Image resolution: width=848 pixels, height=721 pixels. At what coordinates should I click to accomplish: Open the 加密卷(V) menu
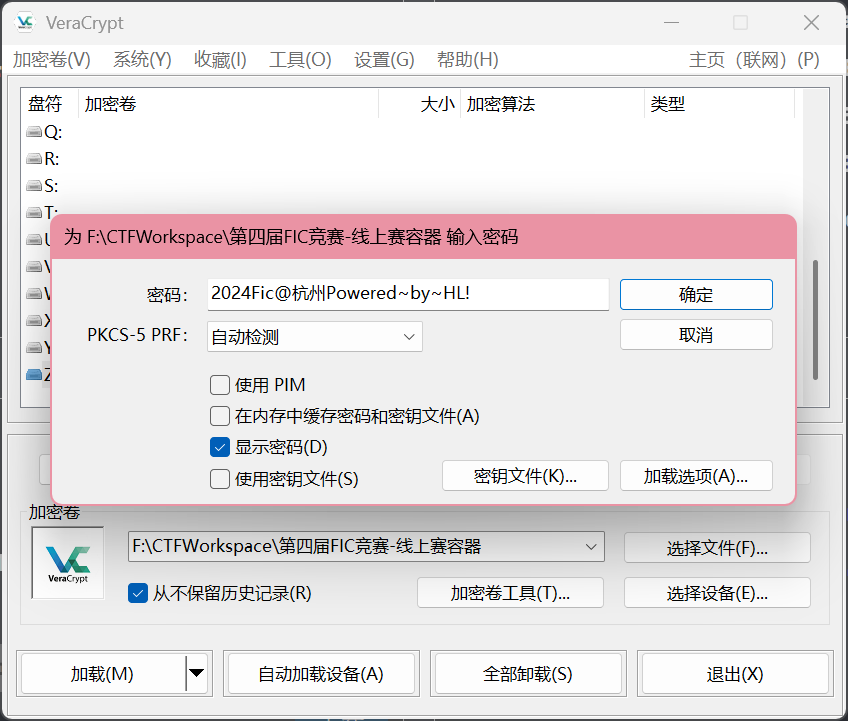[52, 59]
